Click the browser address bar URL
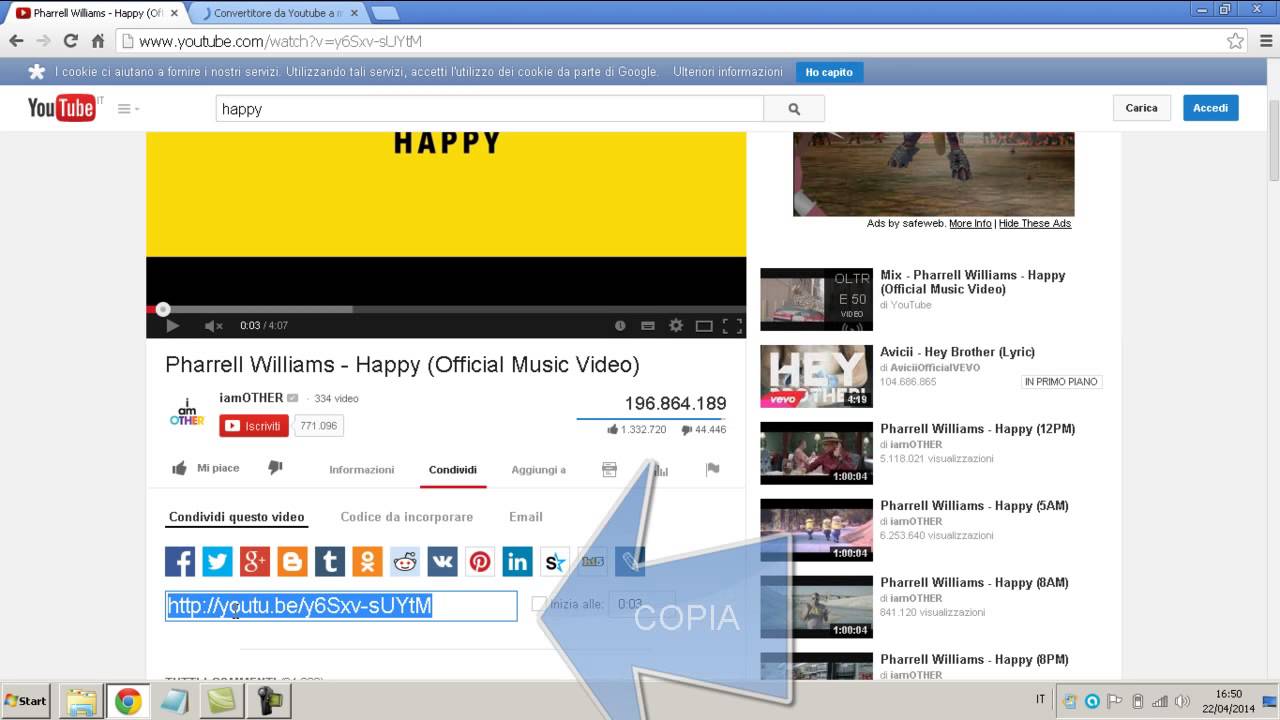 point(280,41)
